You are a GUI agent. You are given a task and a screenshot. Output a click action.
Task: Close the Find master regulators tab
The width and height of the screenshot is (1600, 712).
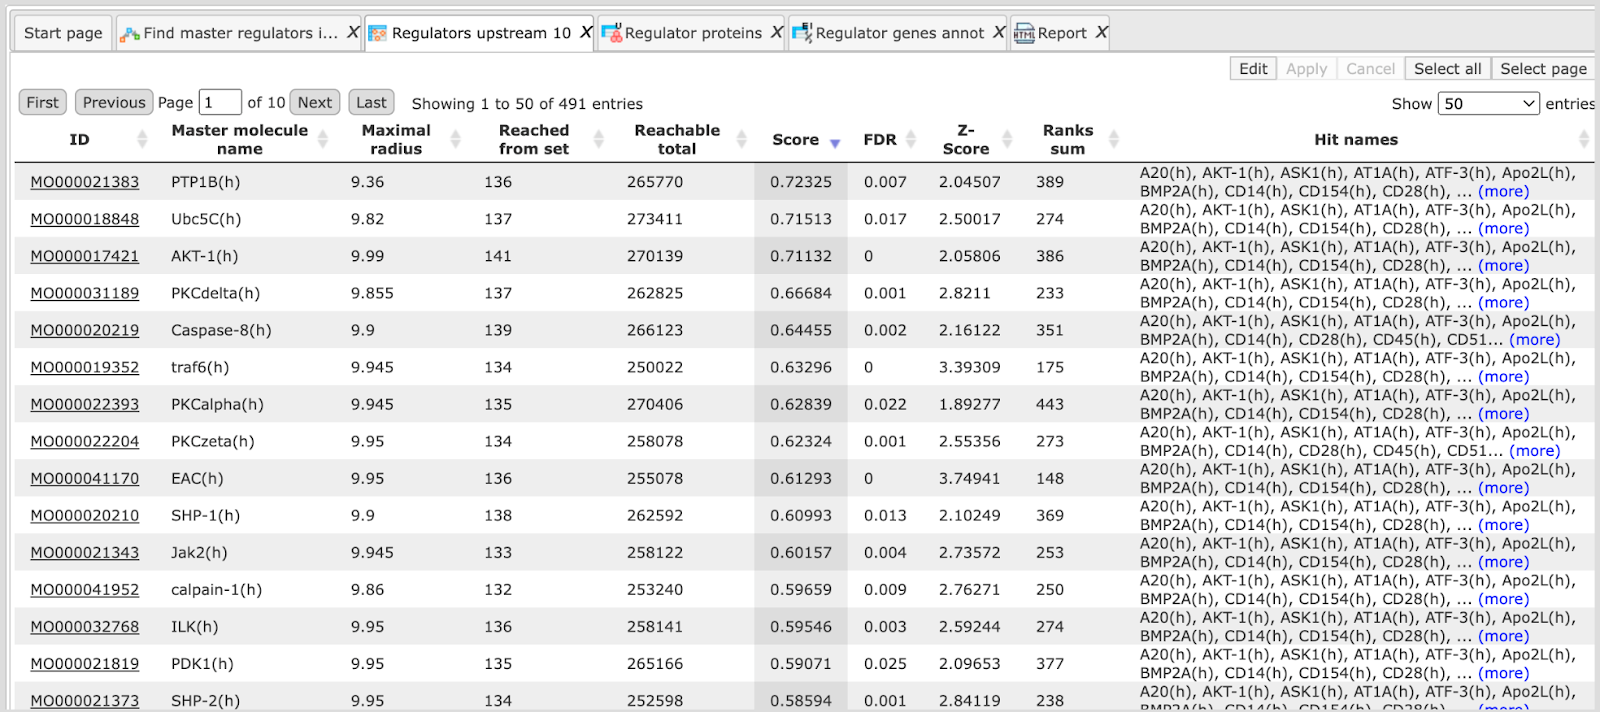pyautogui.click(x=353, y=33)
